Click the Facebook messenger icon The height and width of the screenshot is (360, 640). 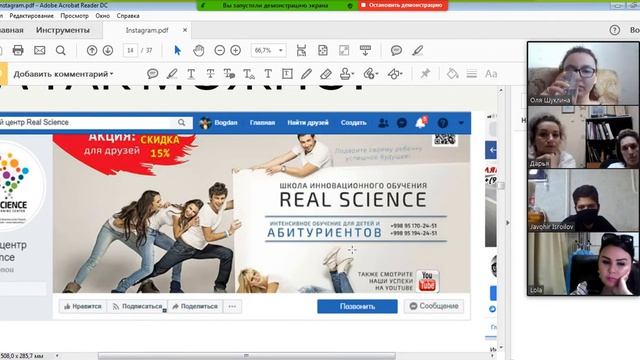click(402, 122)
